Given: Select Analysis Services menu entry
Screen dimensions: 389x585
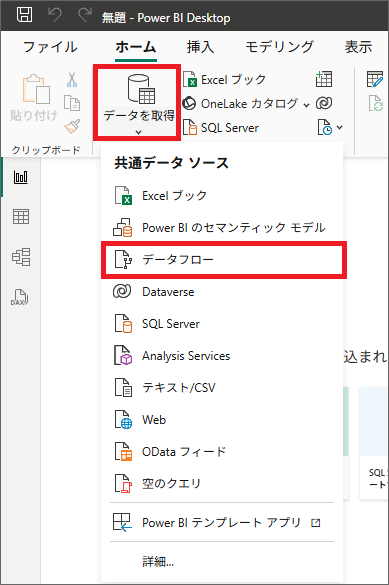Looking at the screenshot, I should click(222, 356).
